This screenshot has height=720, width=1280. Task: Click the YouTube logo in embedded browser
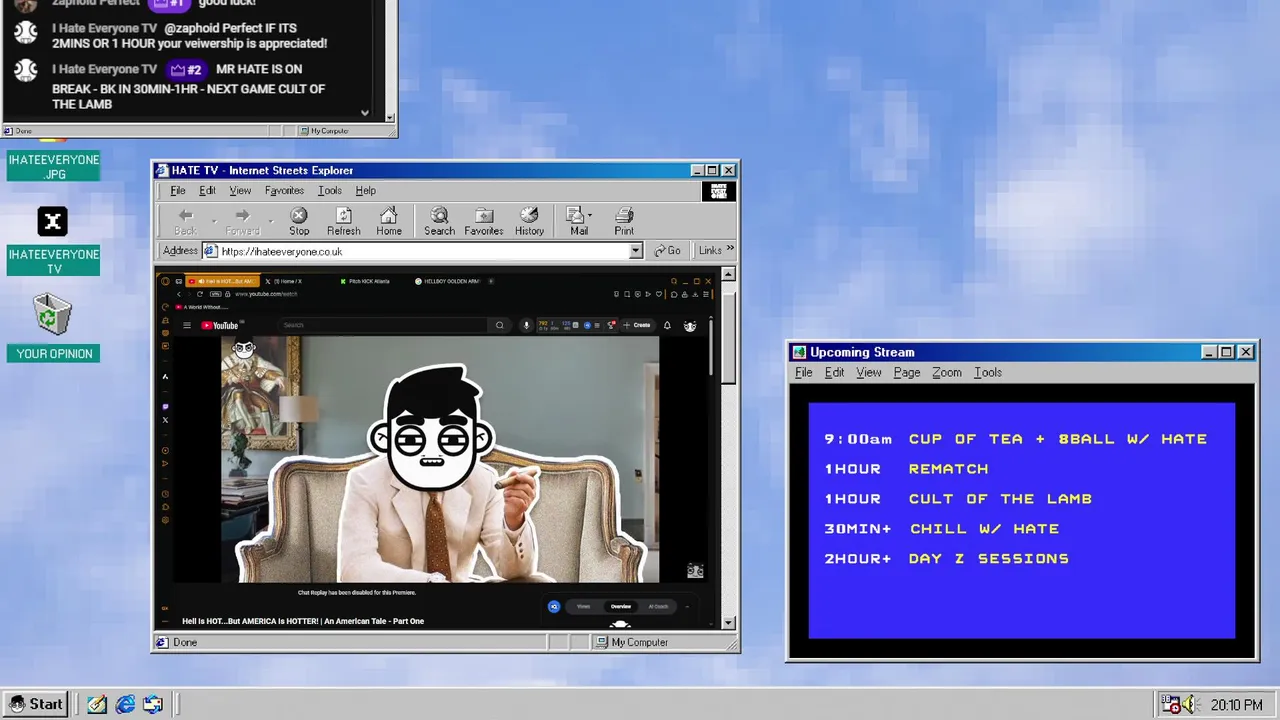click(220, 325)
